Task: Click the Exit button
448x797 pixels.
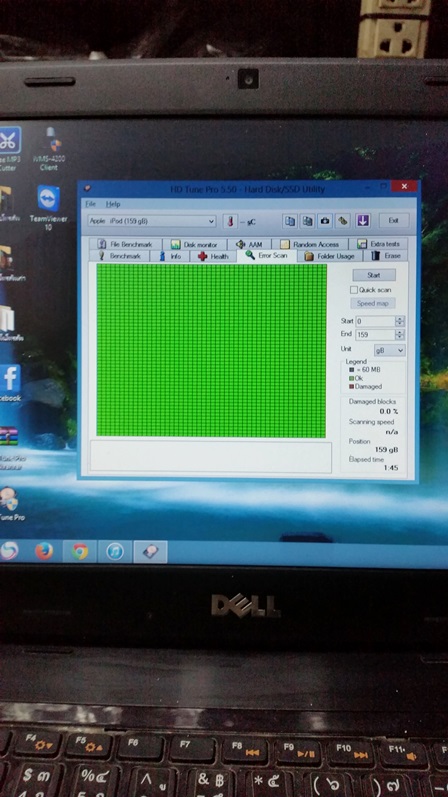Action: coord(394,221)
